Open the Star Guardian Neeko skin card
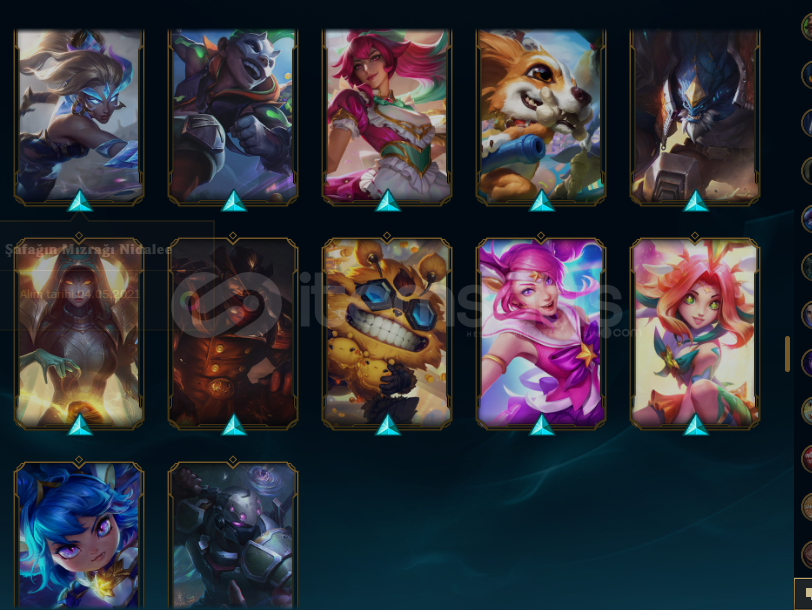812x610 pixels. click(x=695, y=333)
